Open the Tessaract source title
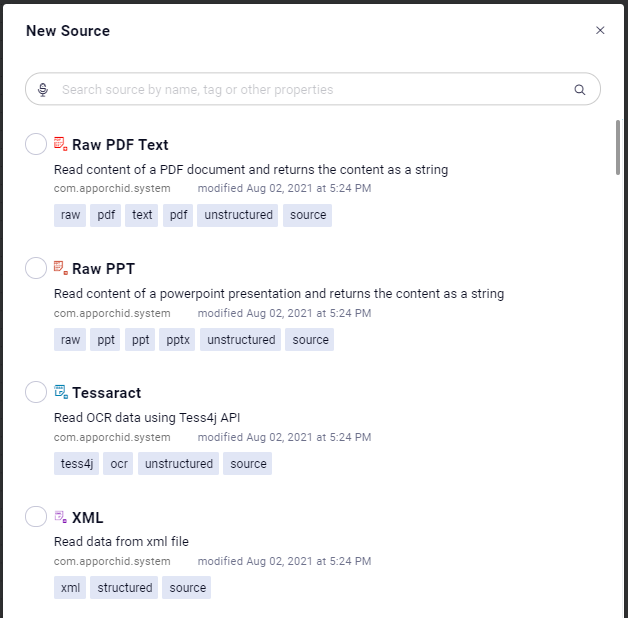The height and width of the screenshot is (618, 628). pyautogui.click(x=106, y=392)
